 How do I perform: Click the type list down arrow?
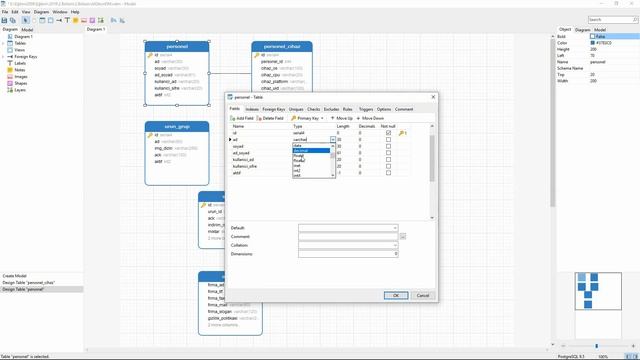click(333, 175)
